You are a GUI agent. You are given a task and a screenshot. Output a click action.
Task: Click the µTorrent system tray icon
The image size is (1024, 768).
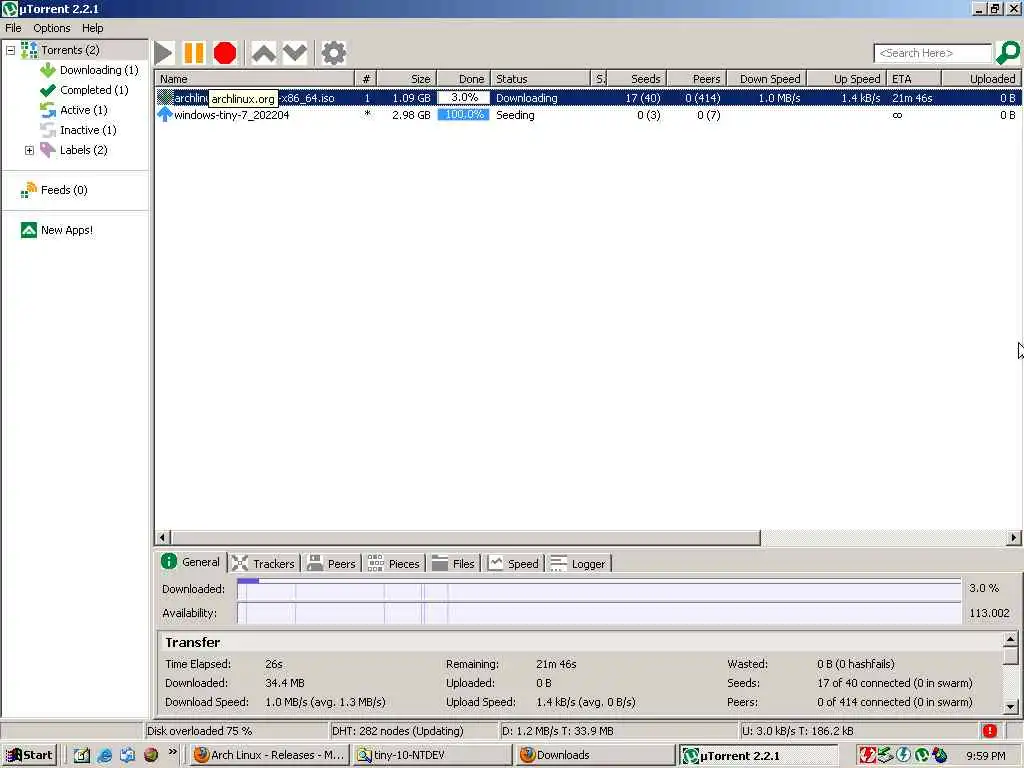[921, 756]
